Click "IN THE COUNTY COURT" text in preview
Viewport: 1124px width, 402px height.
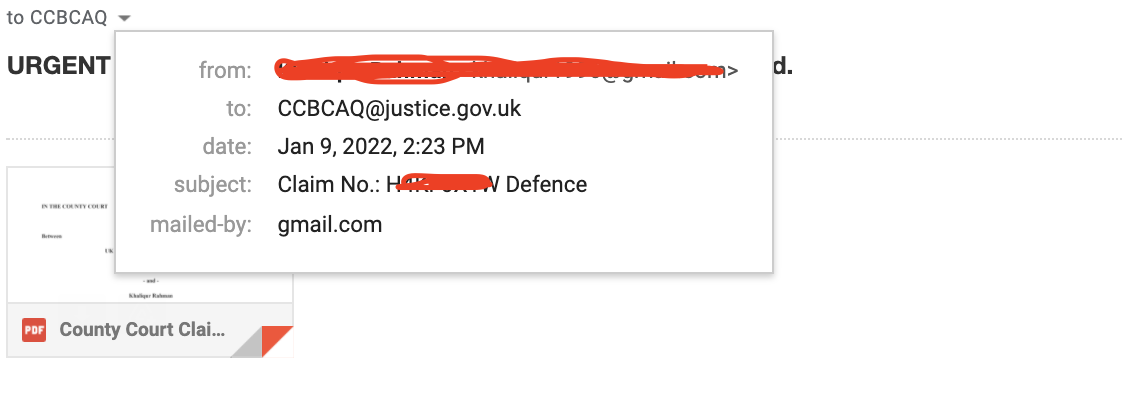[75, 206]
